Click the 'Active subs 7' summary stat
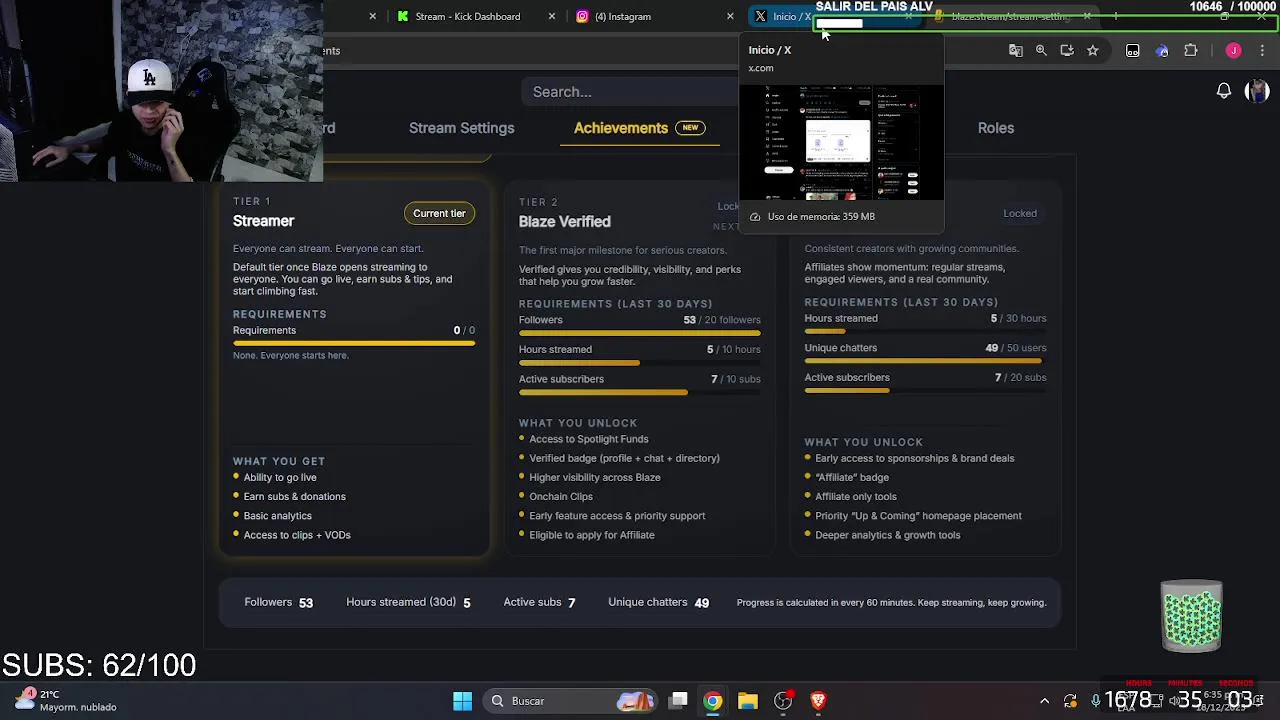 pos(539,602)
